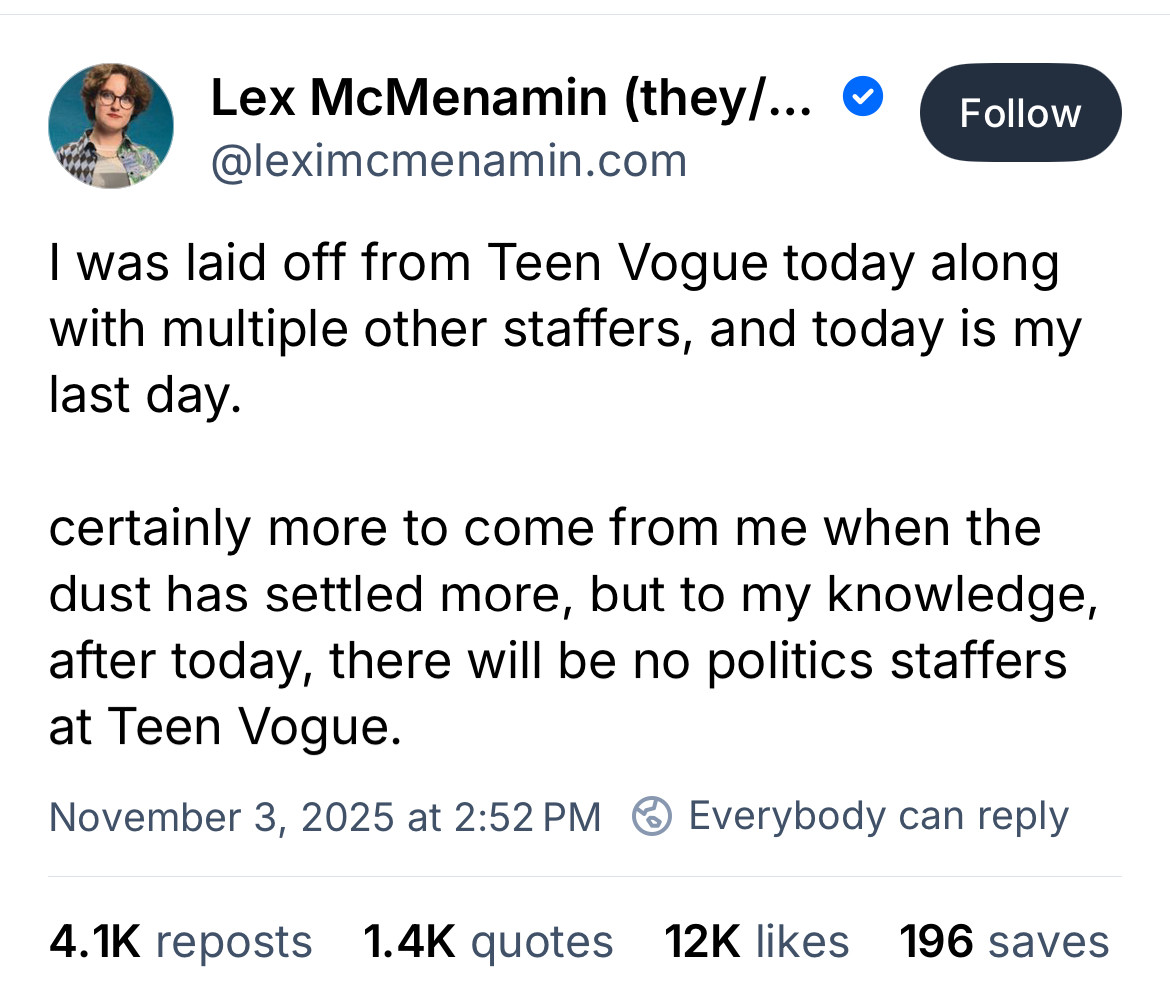Image resolution: width=1170 pixels, height=997 pixels.
Task: Click the globe reply-settings icon
Action: point(651,817)
